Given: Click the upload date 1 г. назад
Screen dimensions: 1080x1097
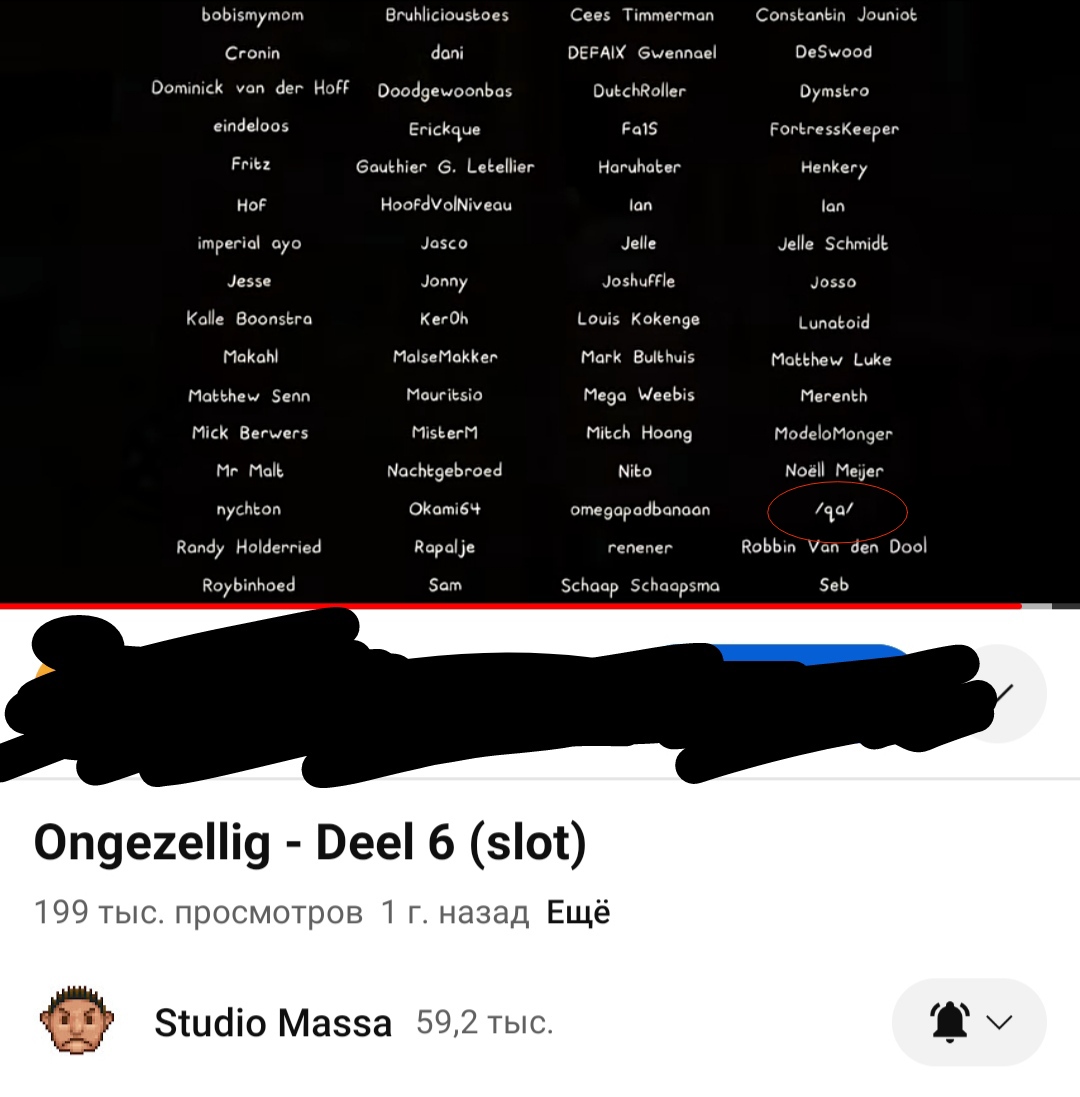Looking at the screenshot, I should point(455,912).
